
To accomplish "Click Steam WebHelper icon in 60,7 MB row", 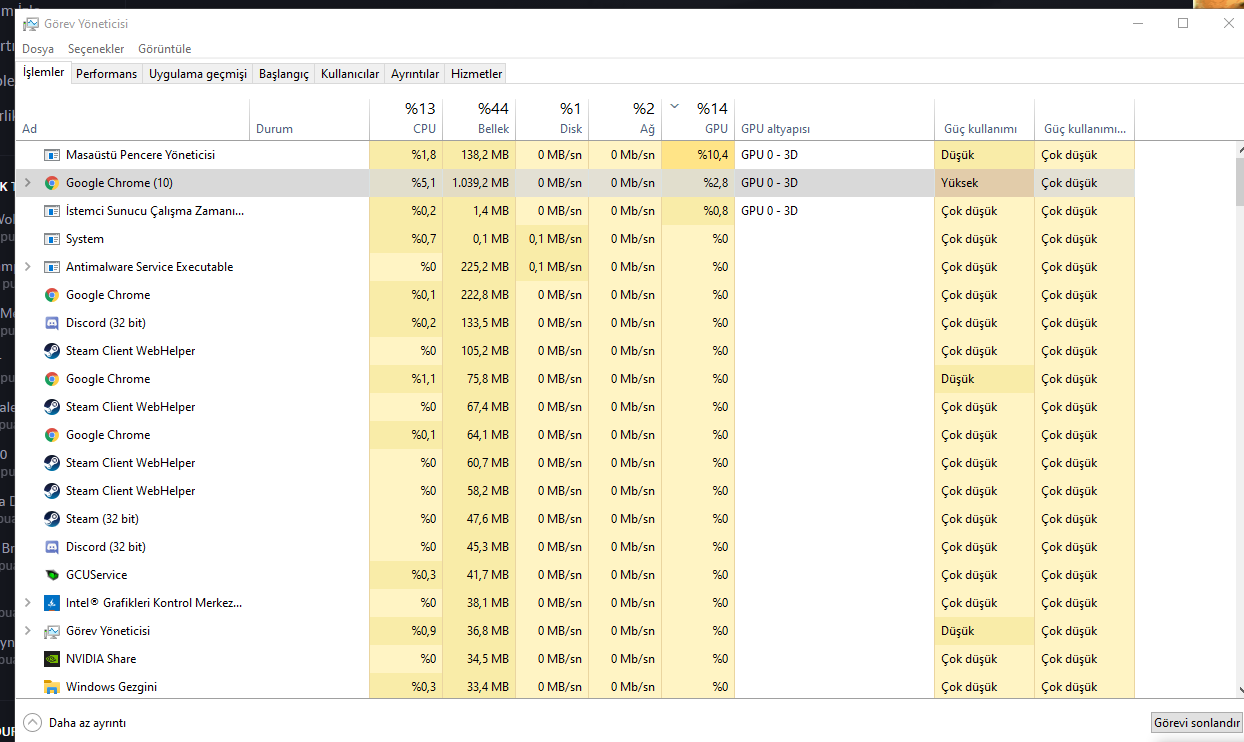I will tap(52, 463).
